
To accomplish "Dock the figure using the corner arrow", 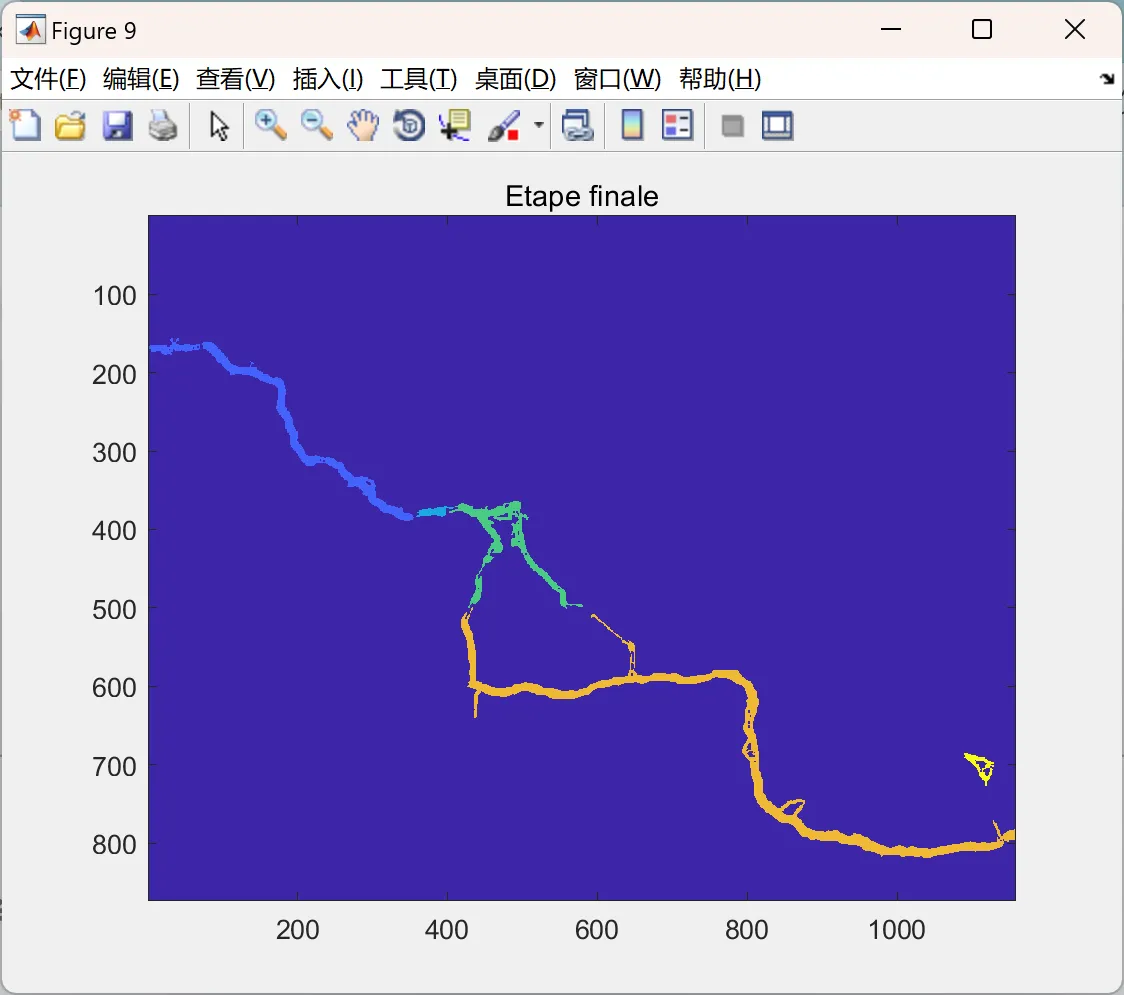I will point(1108,79).
